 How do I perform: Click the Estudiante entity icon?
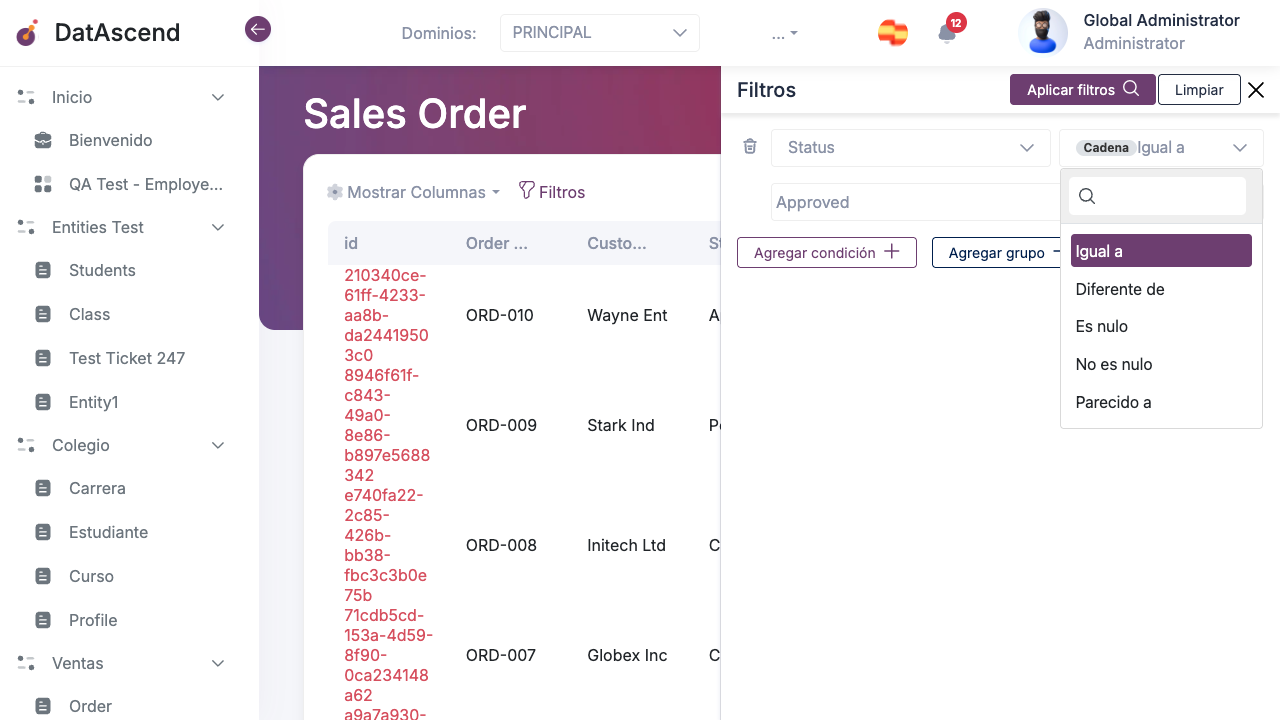tap(43, 532)
